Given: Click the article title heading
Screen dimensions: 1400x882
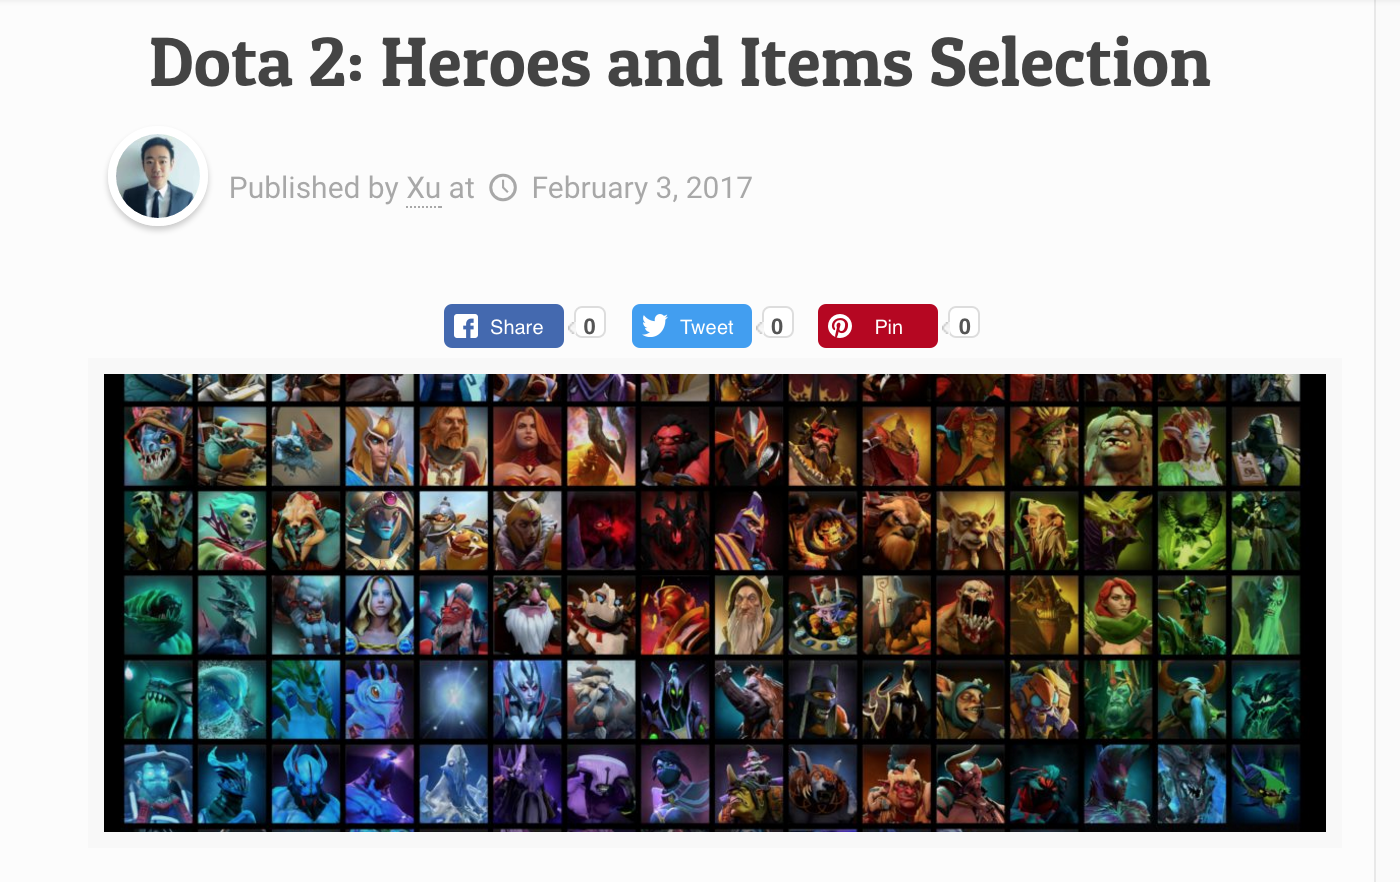Looking at the screenshot, I should pyautogui.click(x=680, y=62).
